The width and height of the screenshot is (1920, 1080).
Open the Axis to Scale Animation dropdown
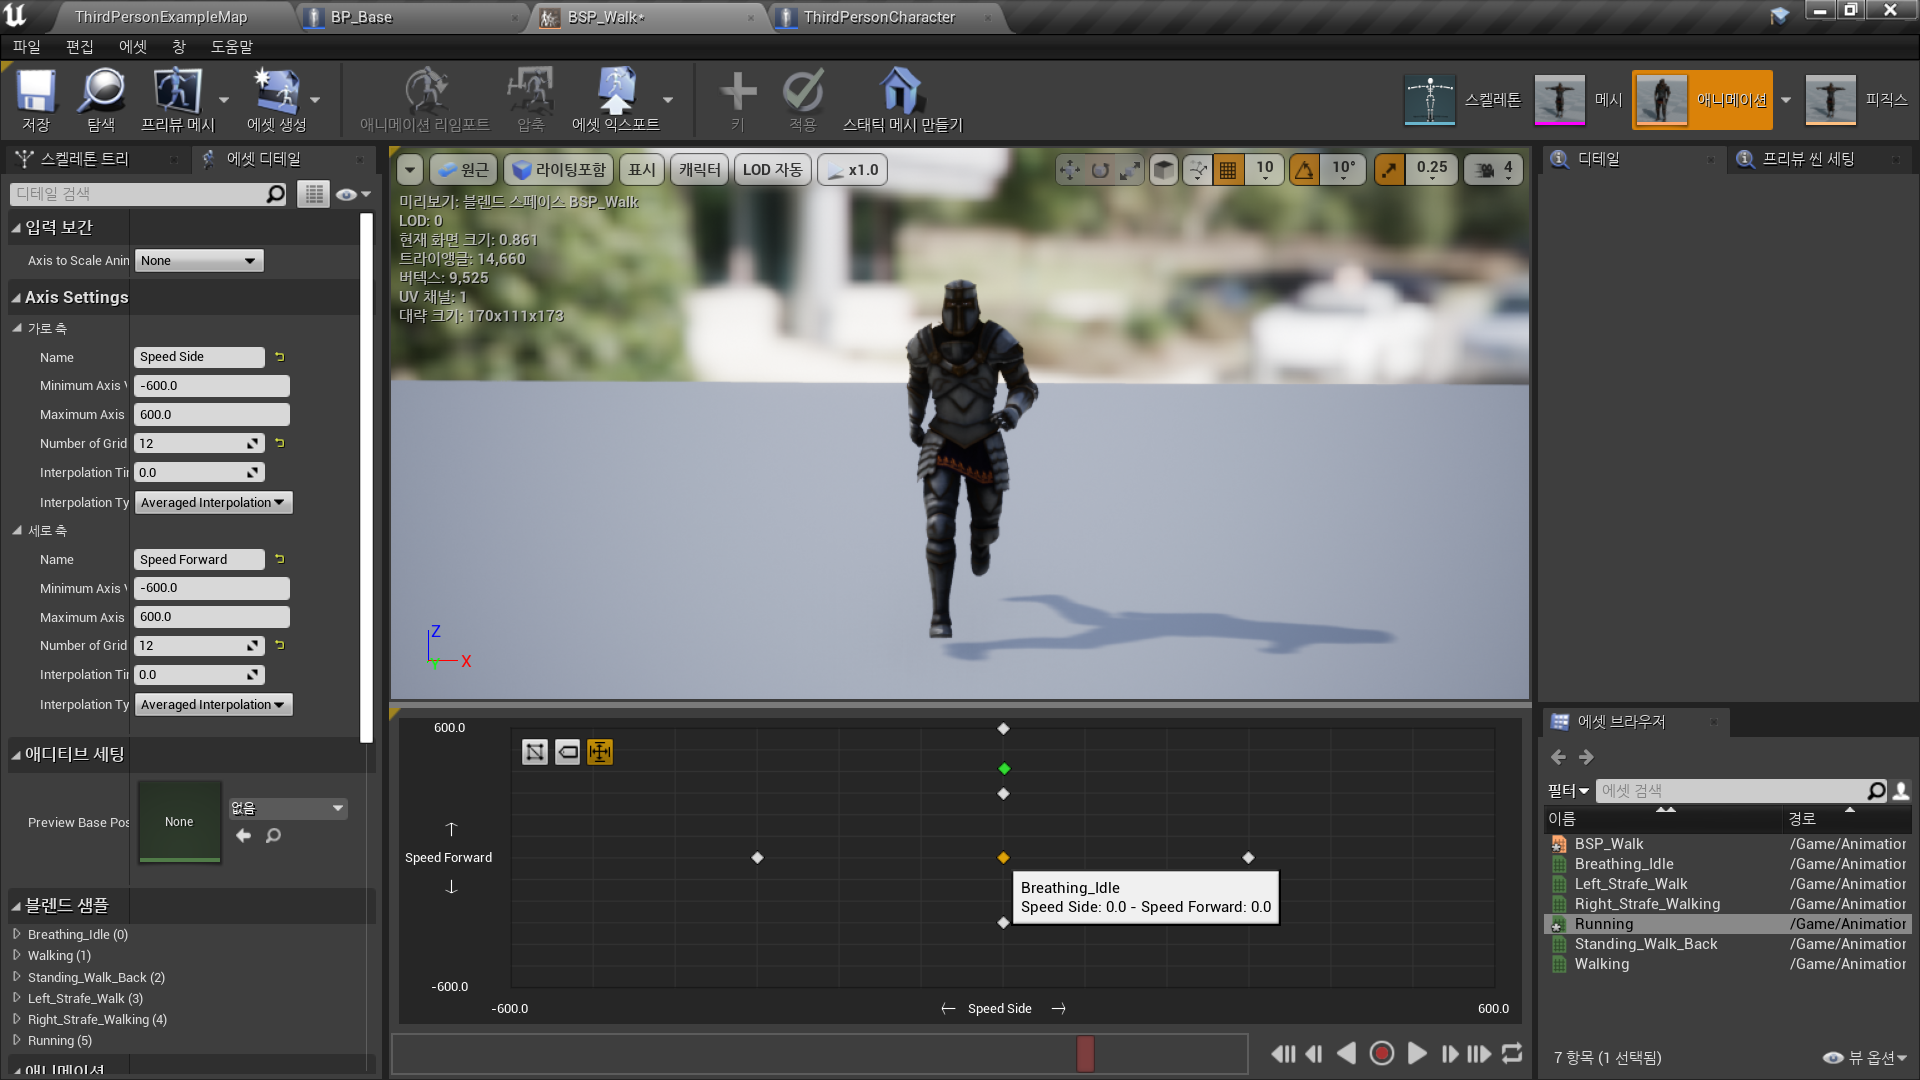pos(198,261)
